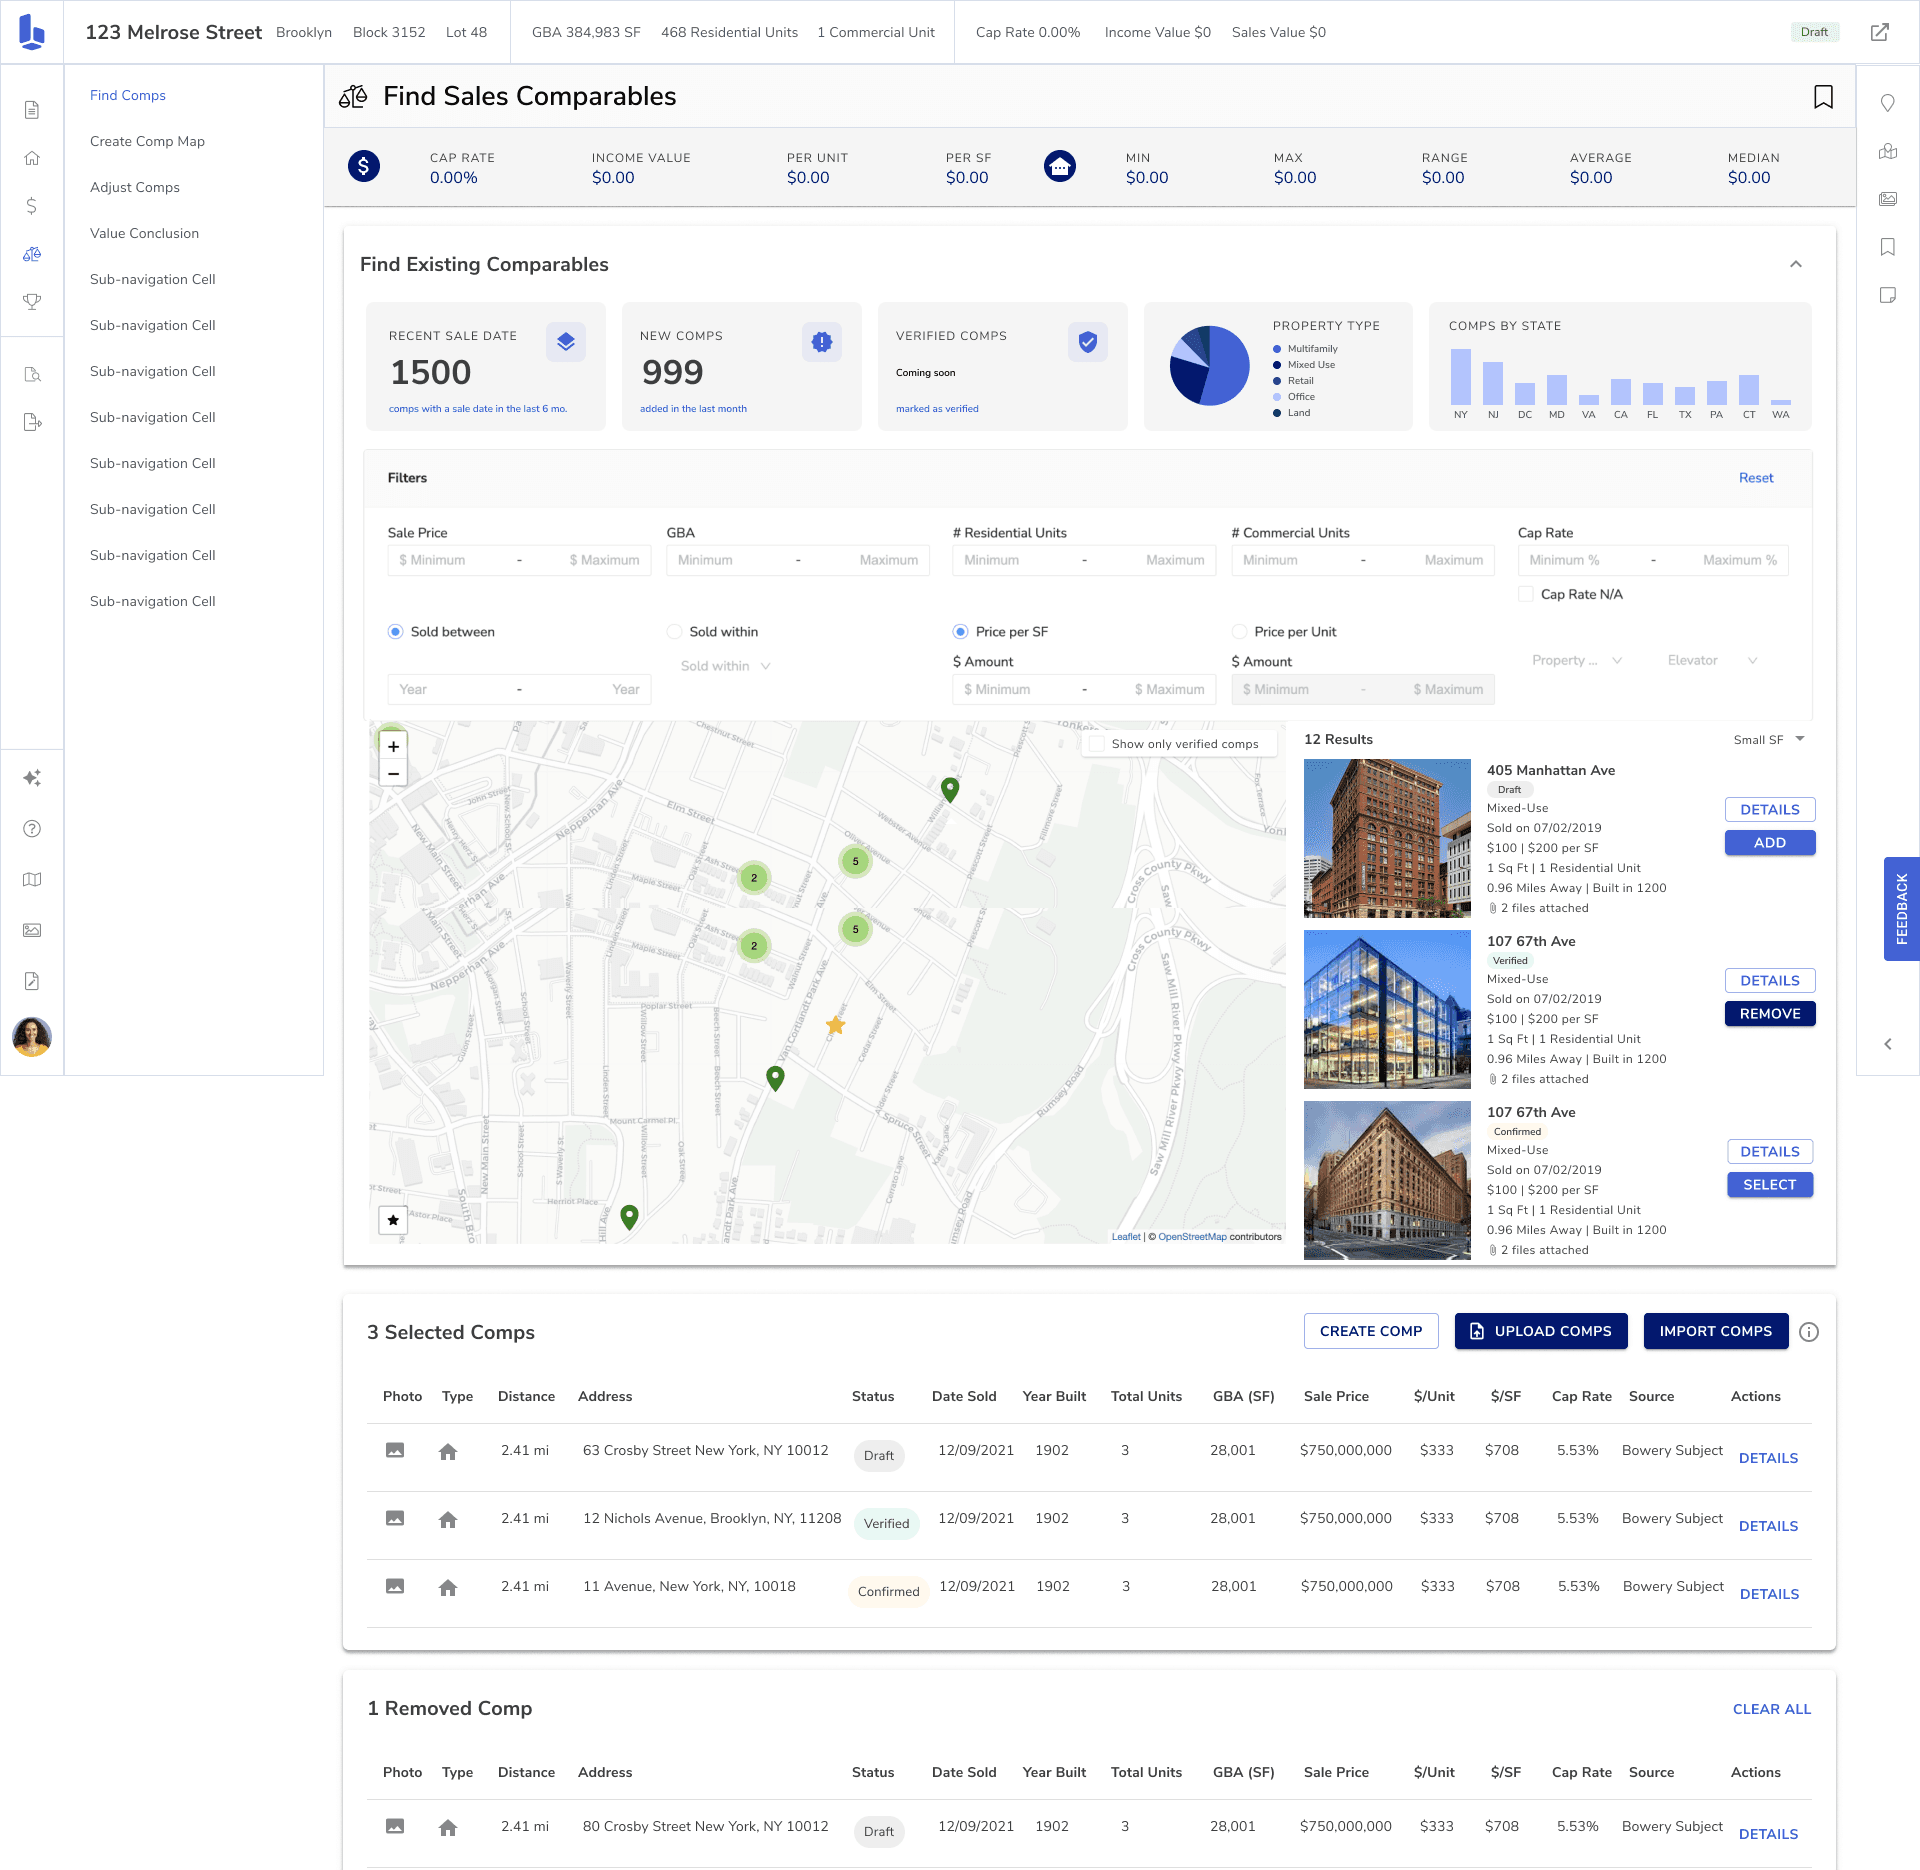The height and width of the screenshot is (1870, 1920).
Task: Open the location pin icon in right panel
Action: coord(1887,103)
